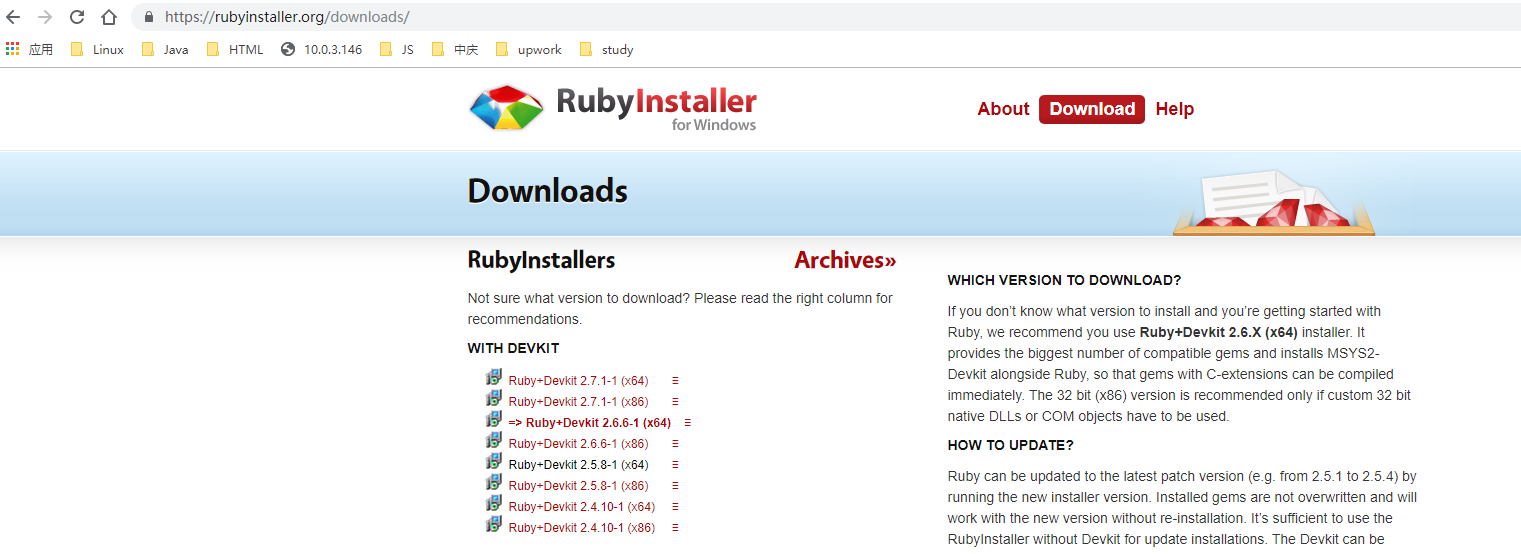1521x554 pixels.
Task: Go to the browser Home icon
Action: (109, 17)
